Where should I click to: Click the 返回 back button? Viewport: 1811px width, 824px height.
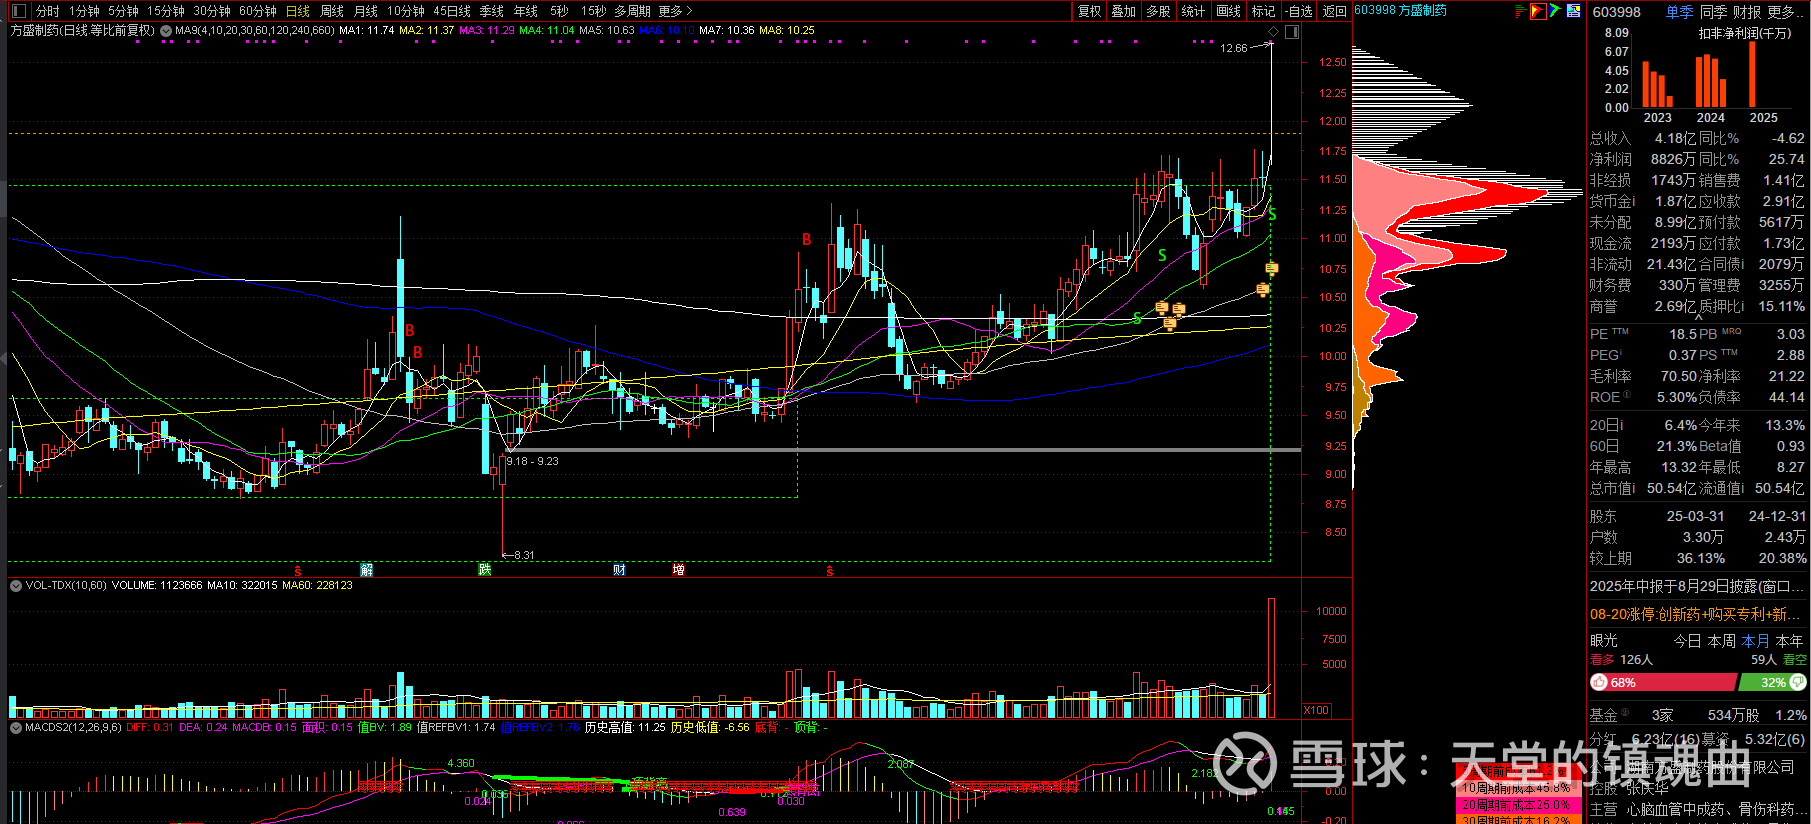[x=1335, y=11]
